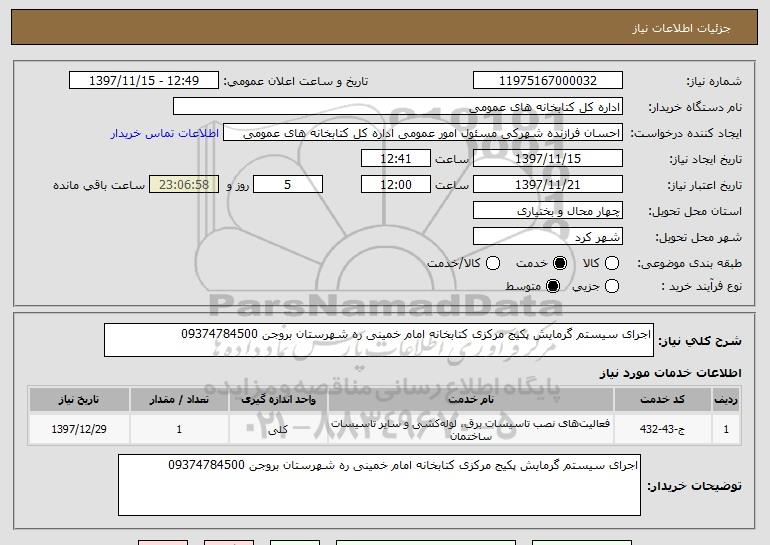Select the کالا radio button
The height and width of the screenshot is (545, 770).
point(613,263)
